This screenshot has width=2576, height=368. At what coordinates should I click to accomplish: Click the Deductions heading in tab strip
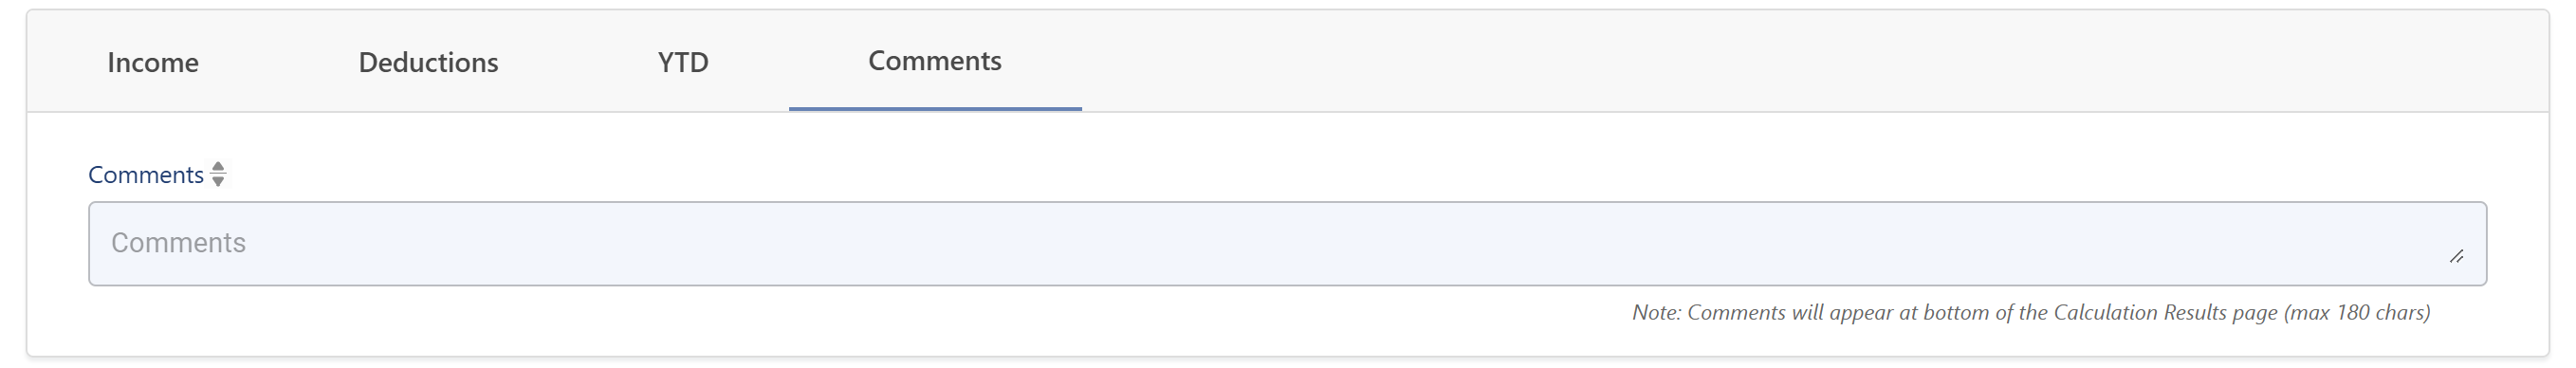[x=428, y=62]
